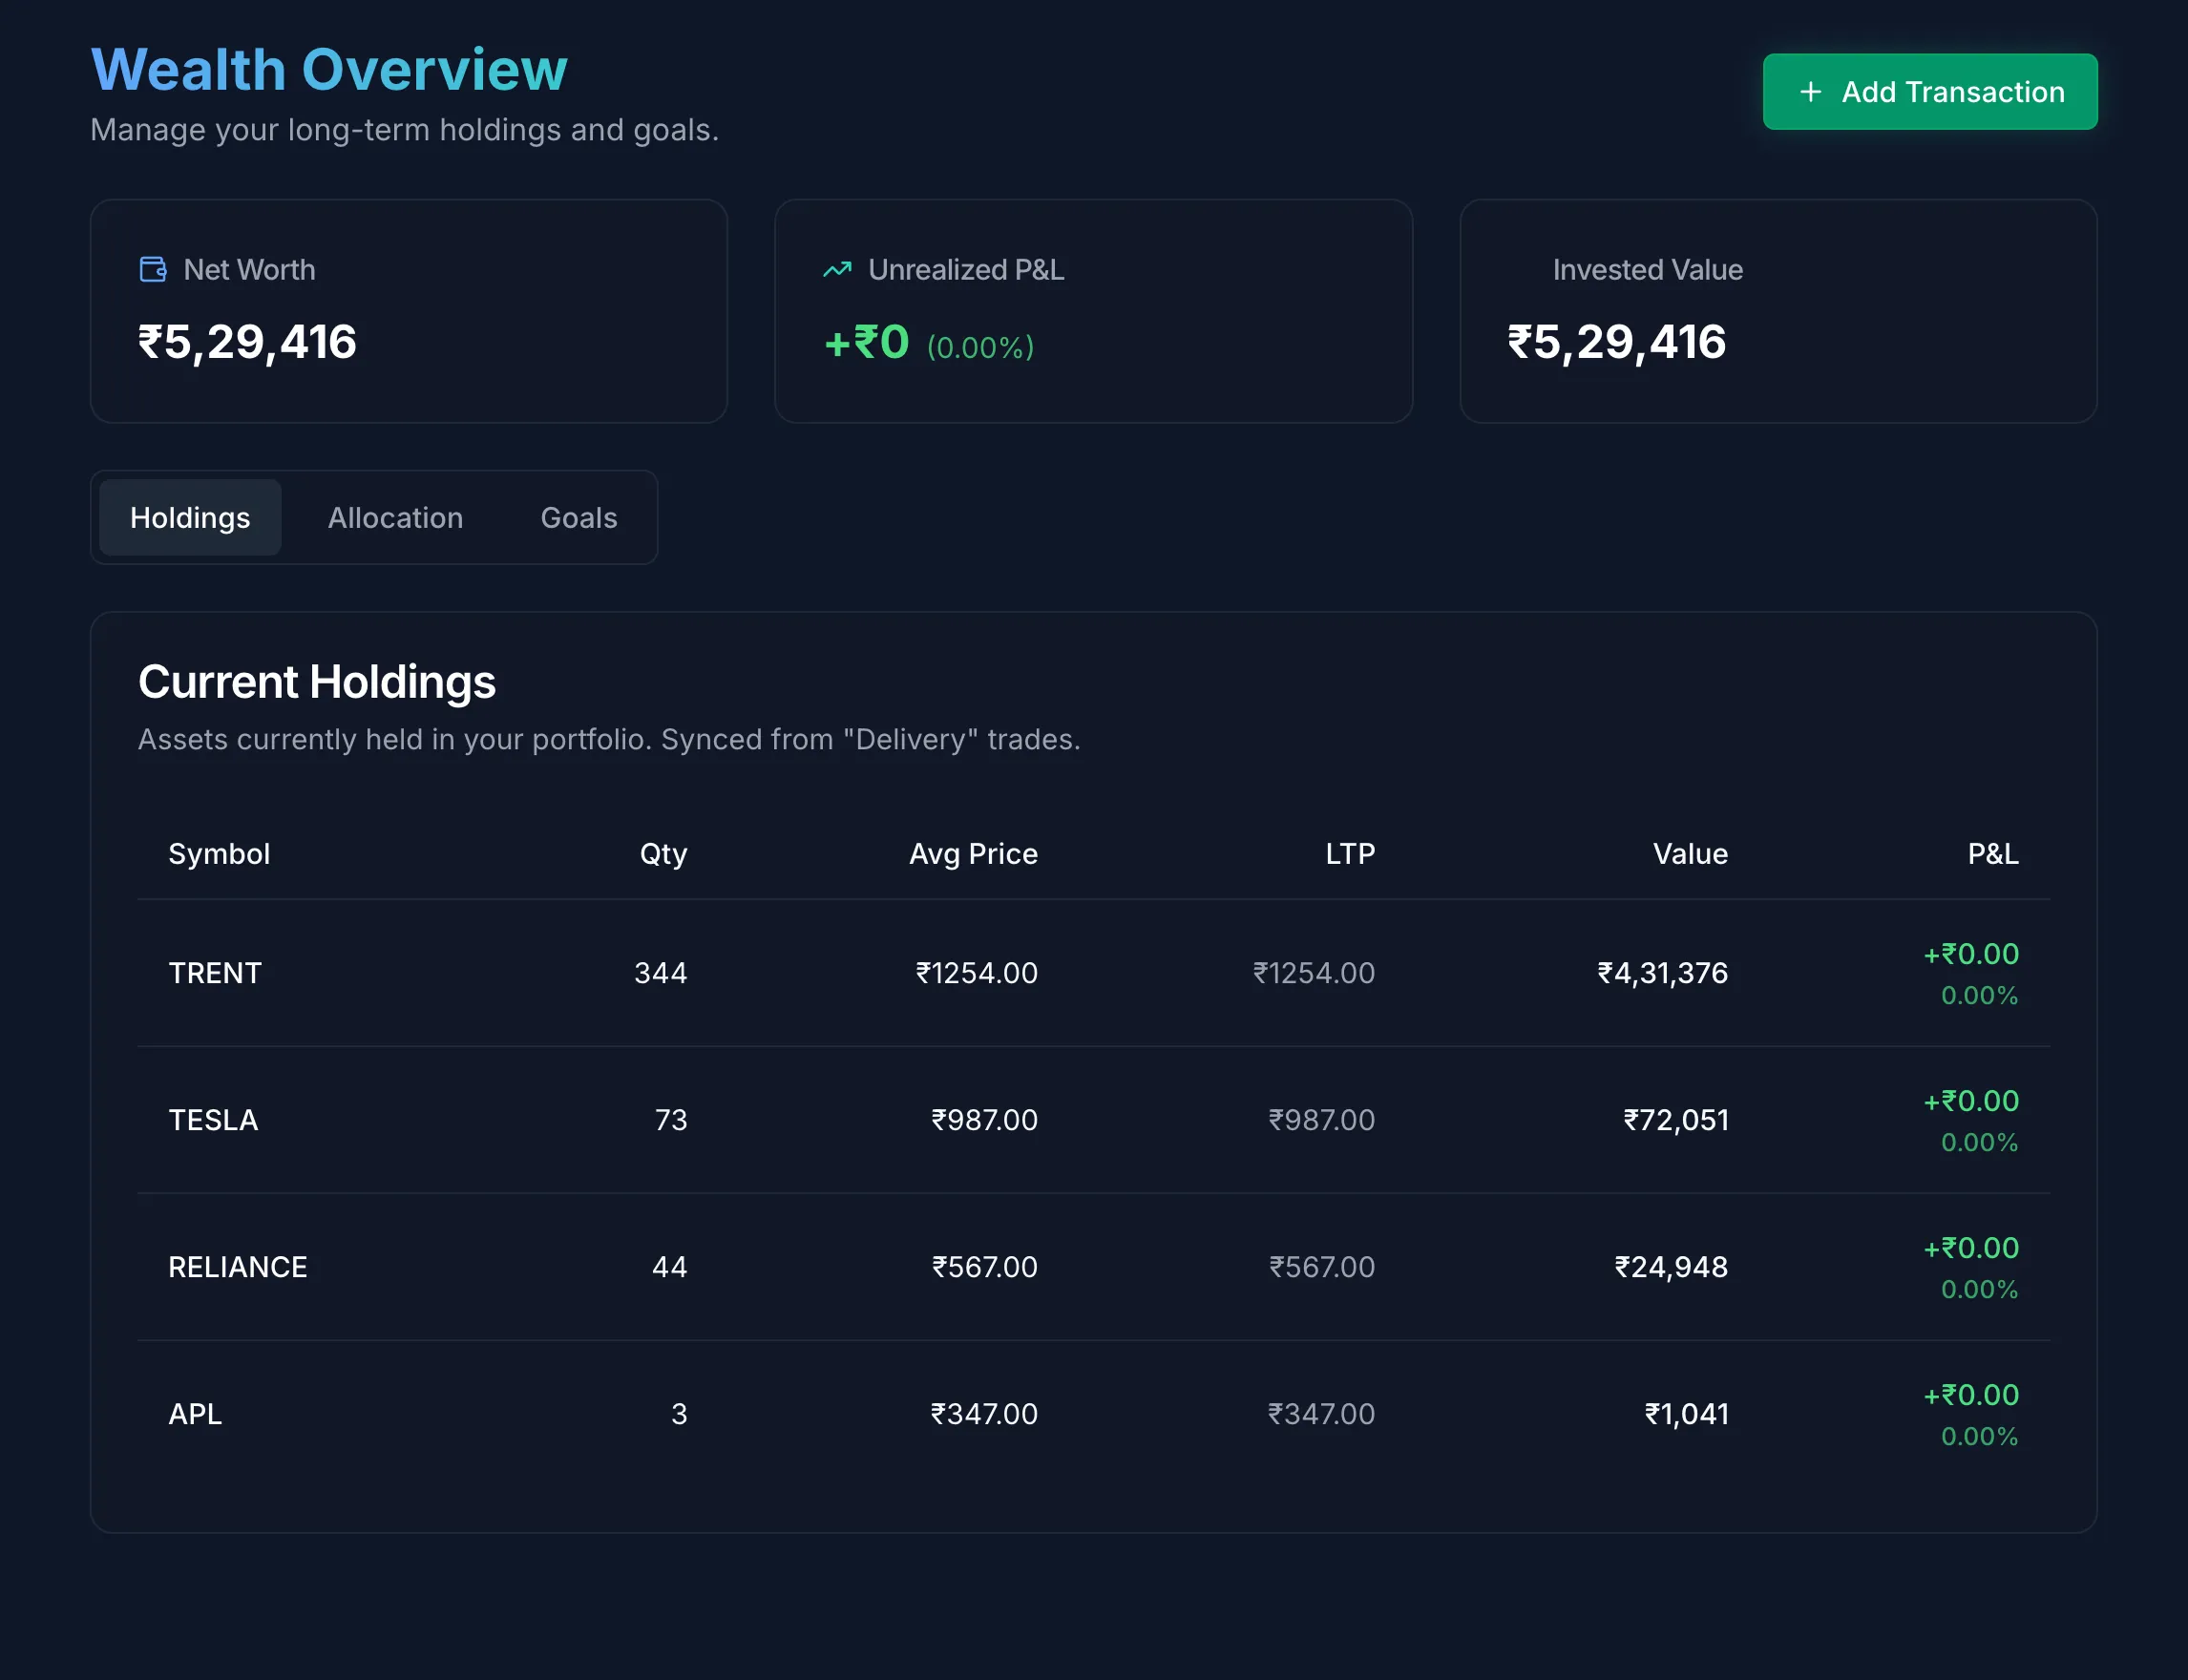Open the Goals tab
The height and width of the screenshot is (1680, 2188).
pos(578,517)
